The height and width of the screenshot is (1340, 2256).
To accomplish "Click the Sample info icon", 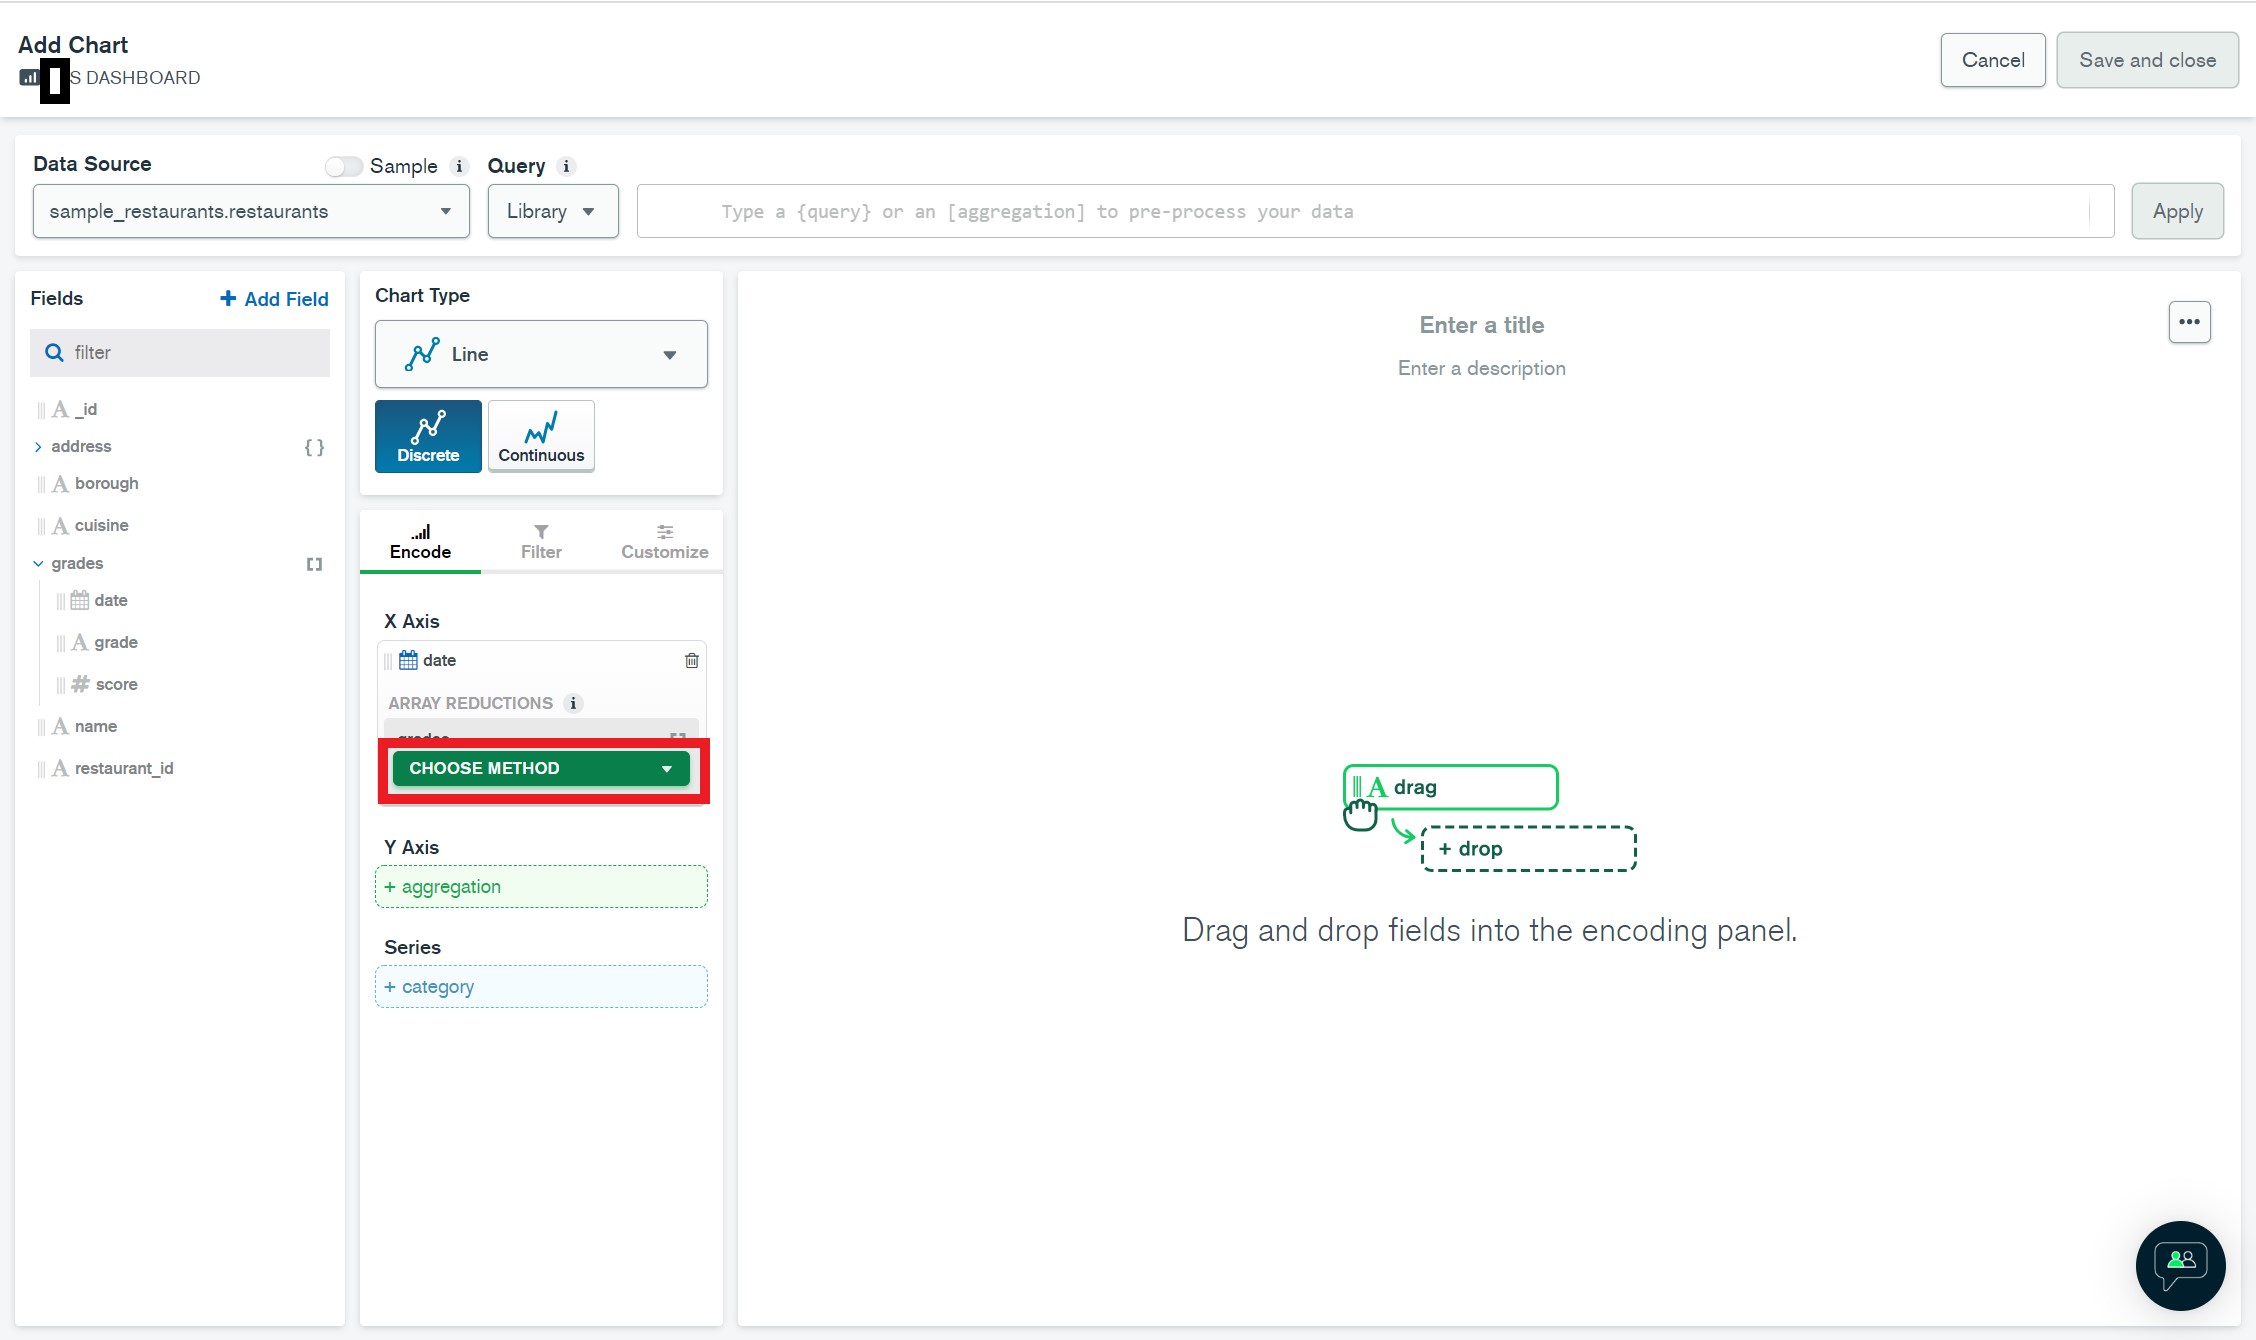I will (x=459, y=166).
